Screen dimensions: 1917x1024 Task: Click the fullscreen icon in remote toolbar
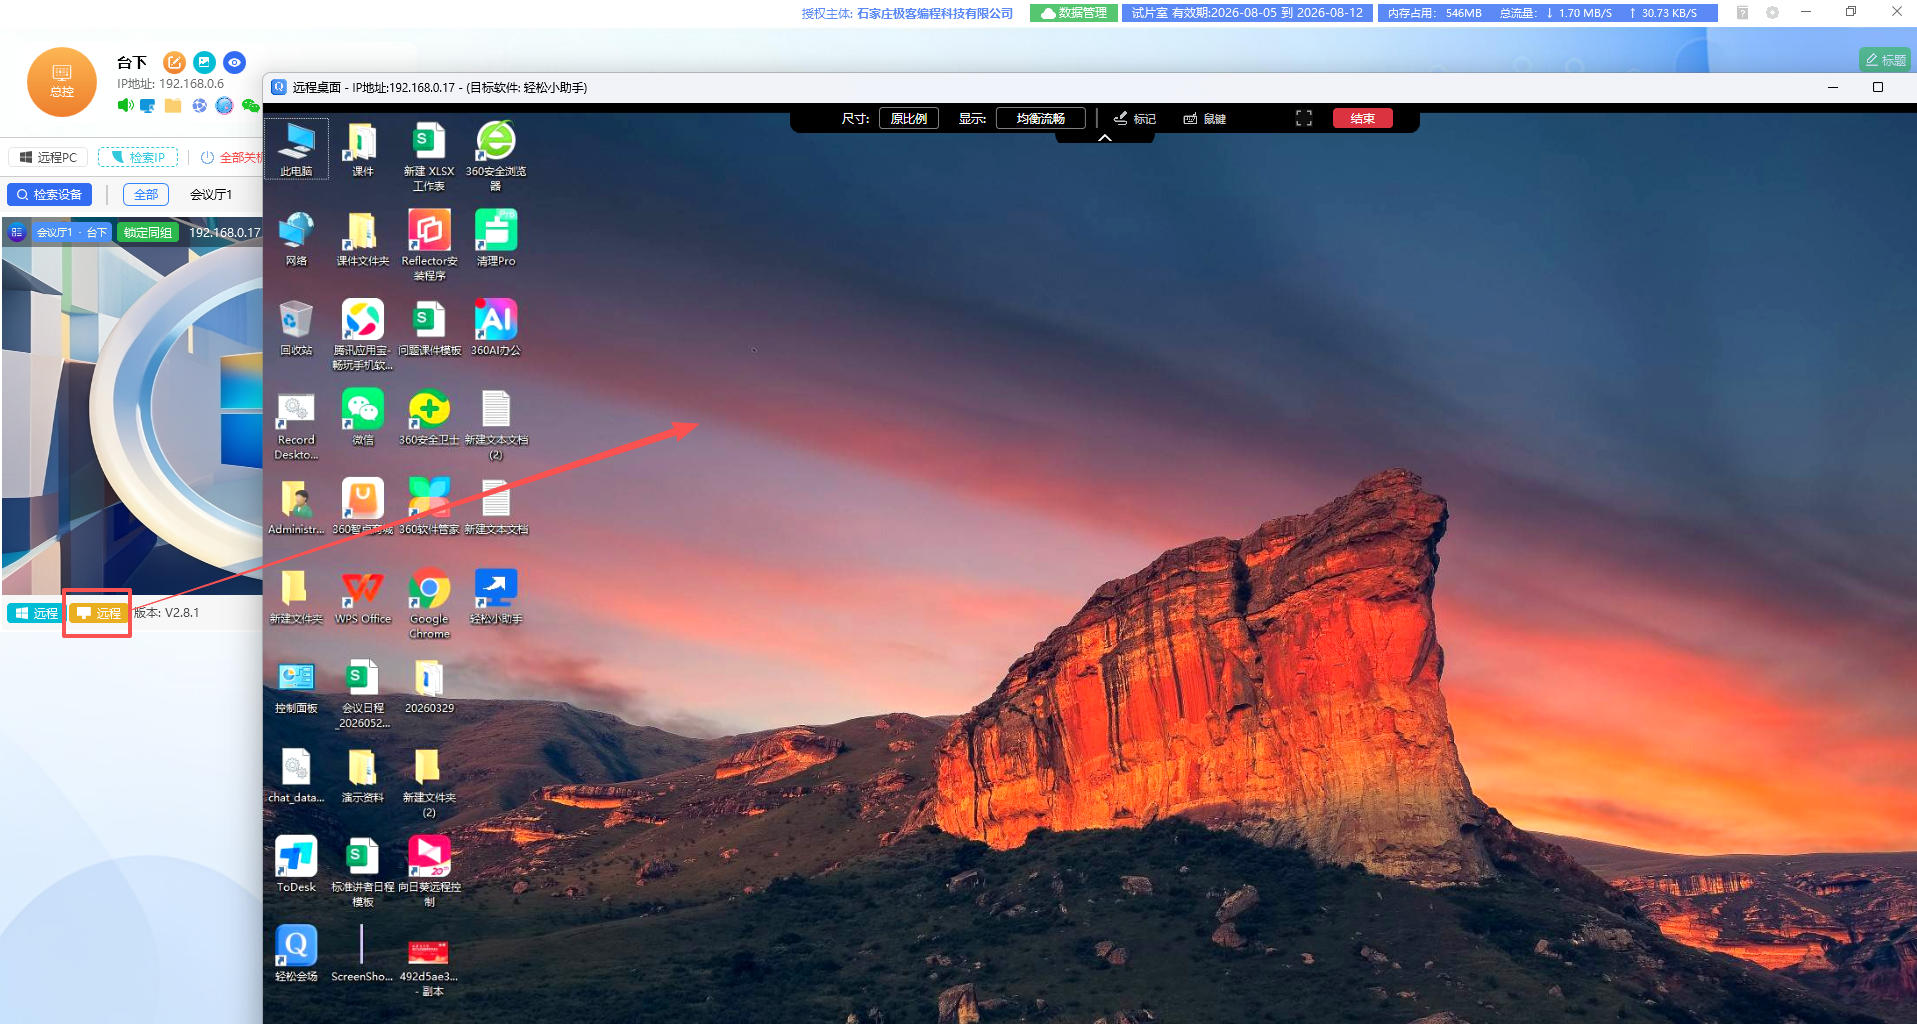tap(1303, 119)
